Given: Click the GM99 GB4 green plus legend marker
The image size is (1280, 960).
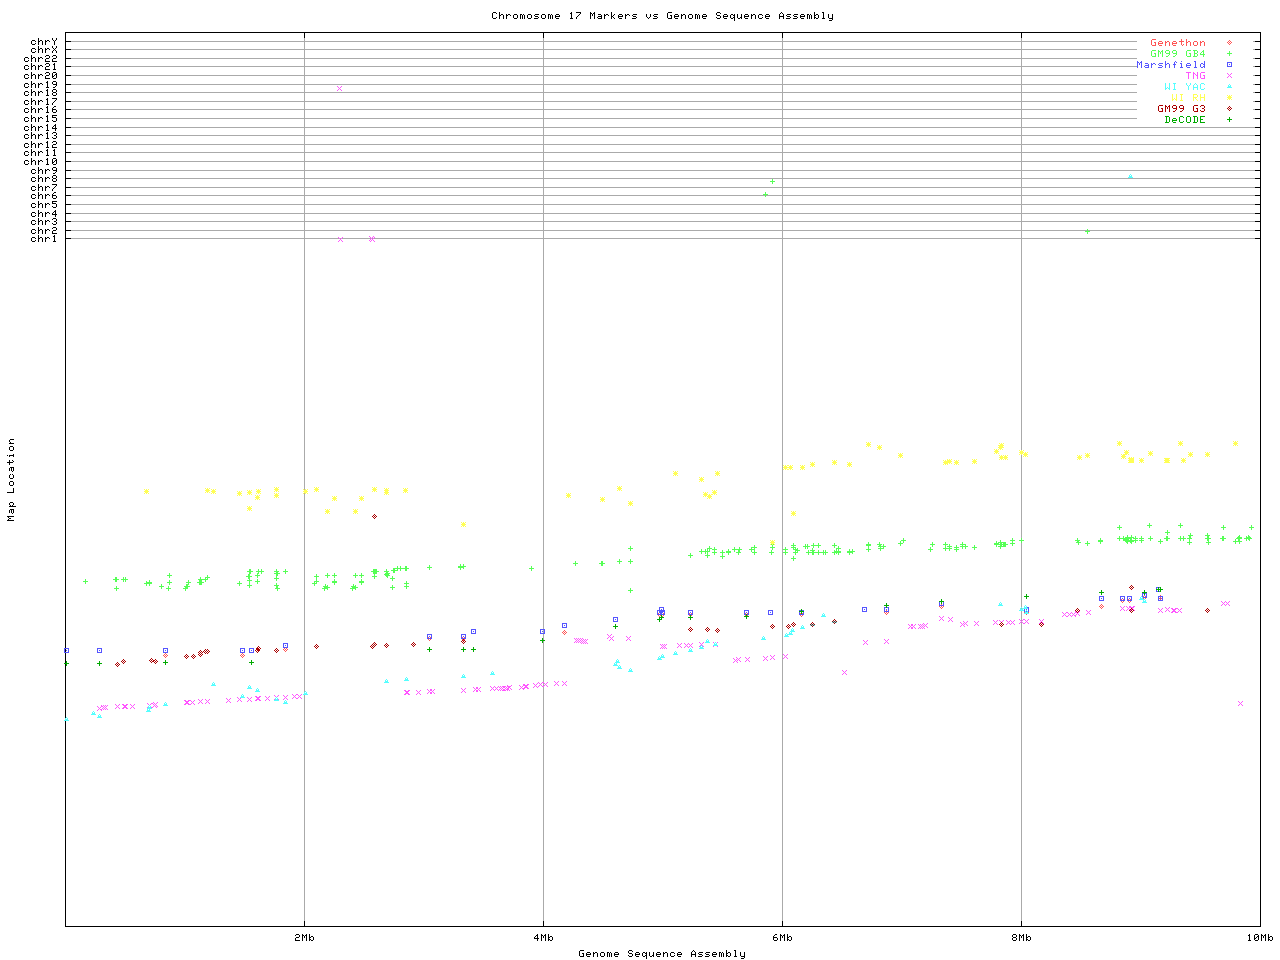Looking at the screenshot, I should [1229, 54].
